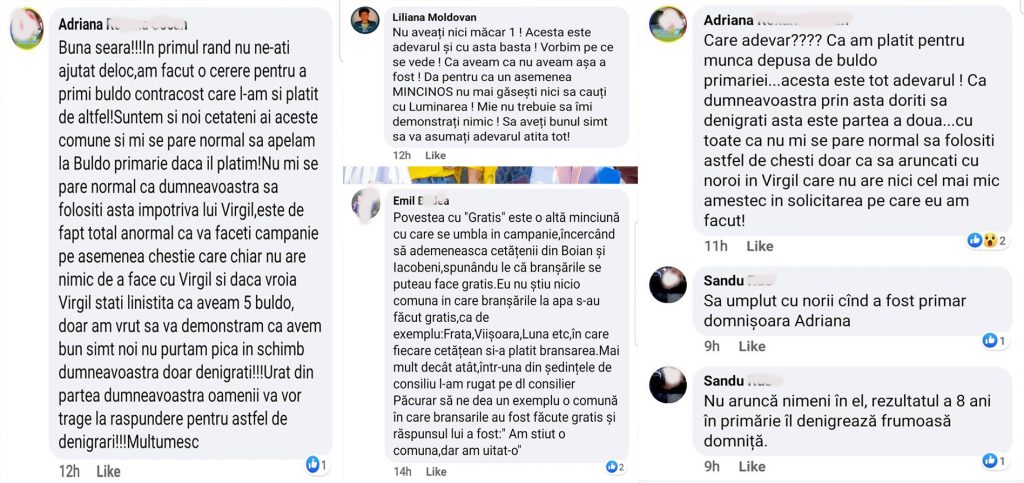Like Liliana Moldovan's comment
Viewport: 1024px width, 483px height.
(435, 155)
